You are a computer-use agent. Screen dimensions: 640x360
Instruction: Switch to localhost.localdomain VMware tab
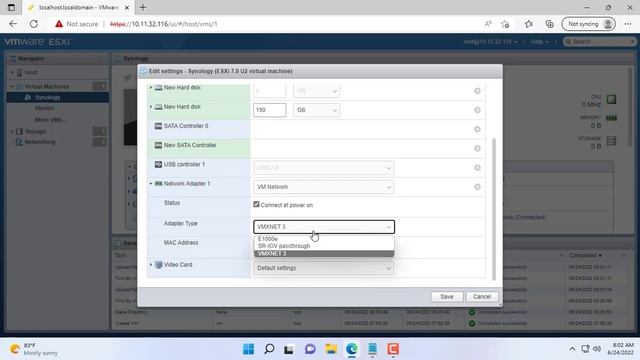point(78,7)
